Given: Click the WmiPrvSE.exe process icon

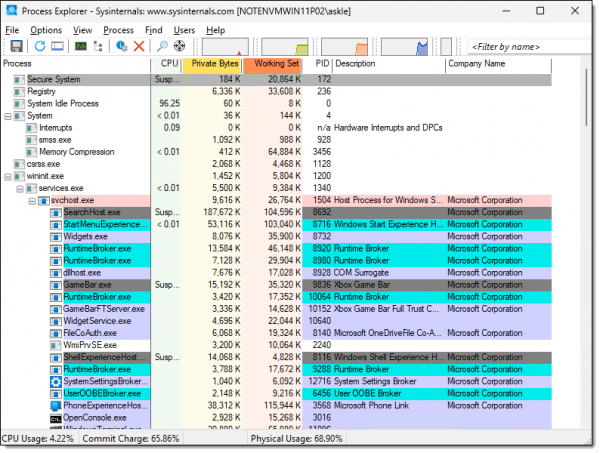Looking at the screenshot, I should click(x=56, y=345).
